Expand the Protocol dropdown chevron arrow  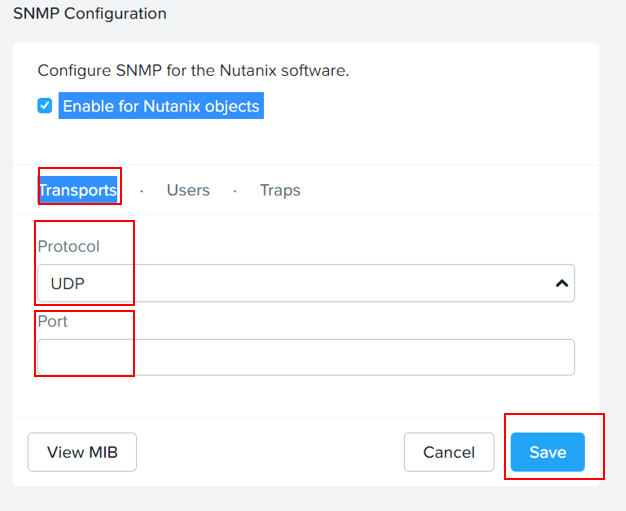[562, 283]
